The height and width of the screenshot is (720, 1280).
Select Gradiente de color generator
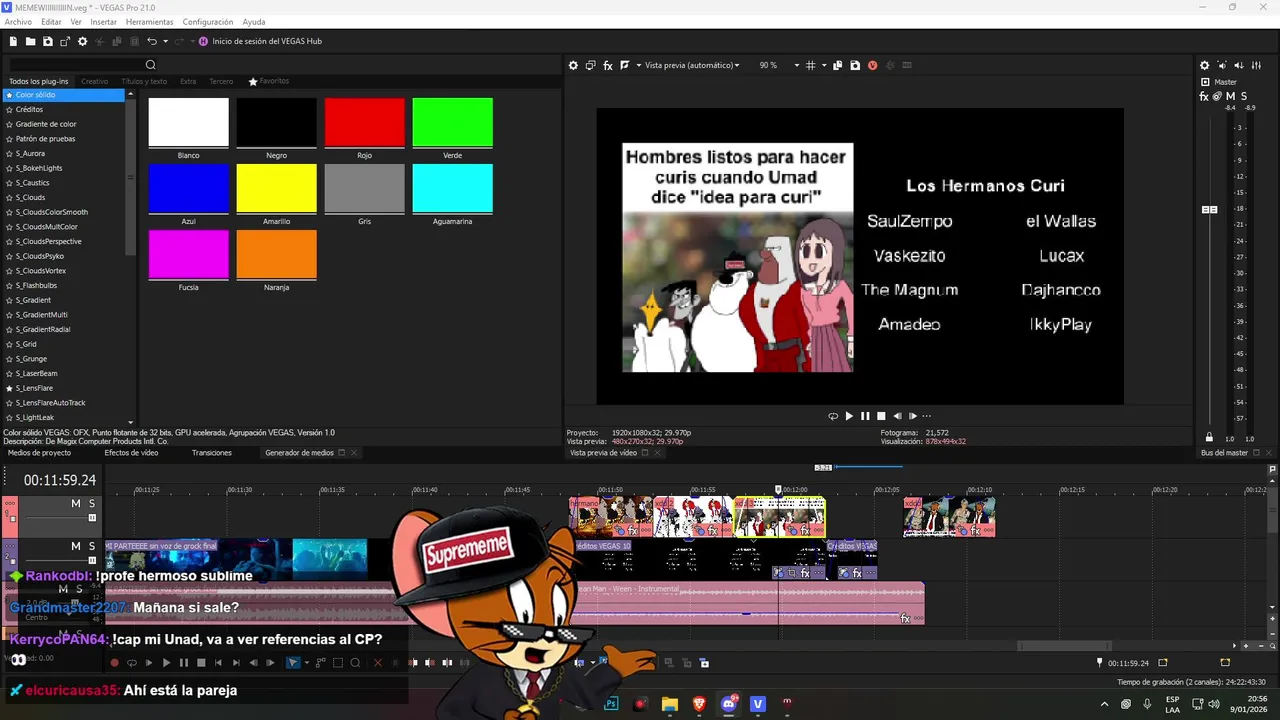point(46,124)
